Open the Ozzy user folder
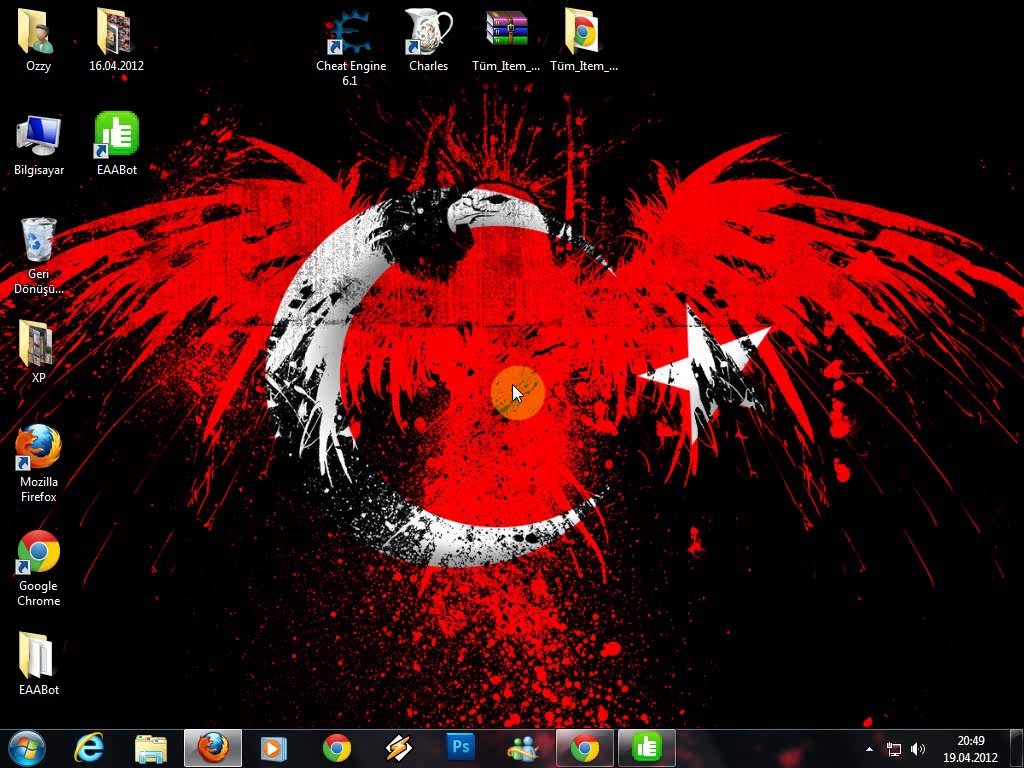This screenshot has width=1024, height=768. pos(38,39)
